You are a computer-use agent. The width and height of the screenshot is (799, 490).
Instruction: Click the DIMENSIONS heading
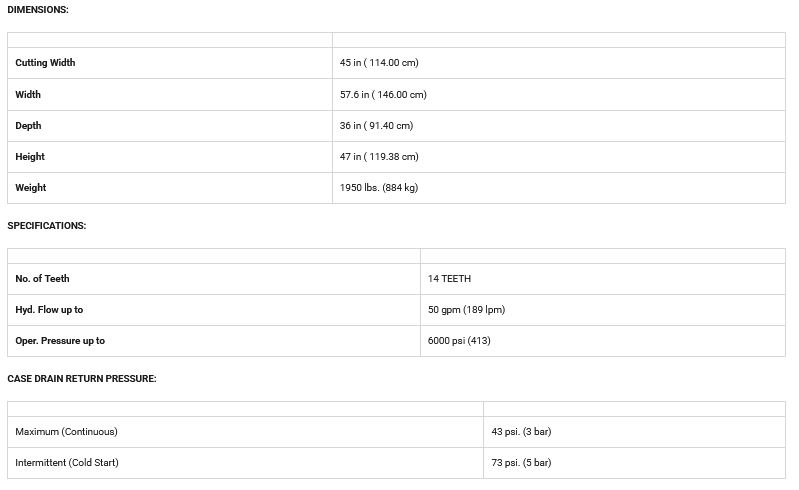tap(38, 9)
